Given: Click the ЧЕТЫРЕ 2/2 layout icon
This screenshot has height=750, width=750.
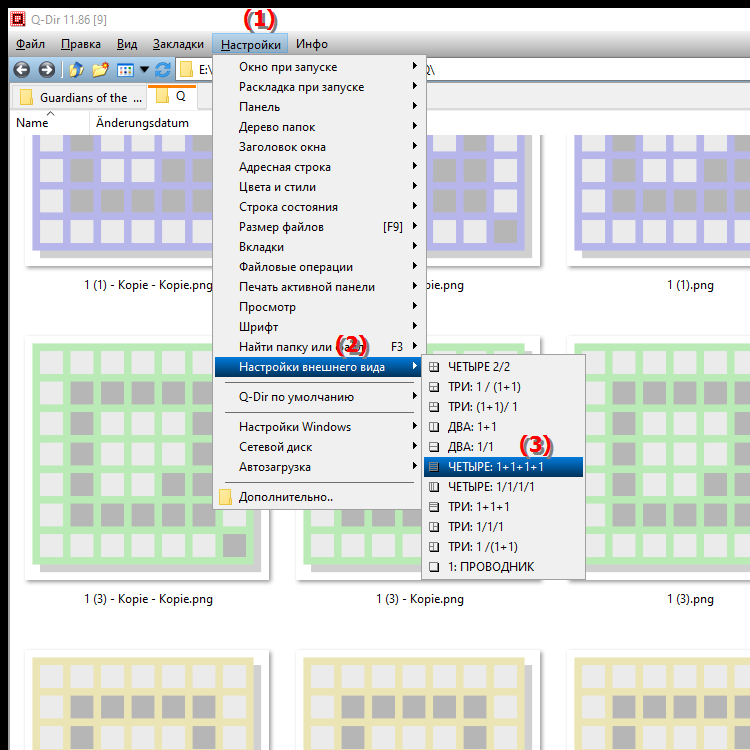Looking at the screenshot, I should pos(434,367).
